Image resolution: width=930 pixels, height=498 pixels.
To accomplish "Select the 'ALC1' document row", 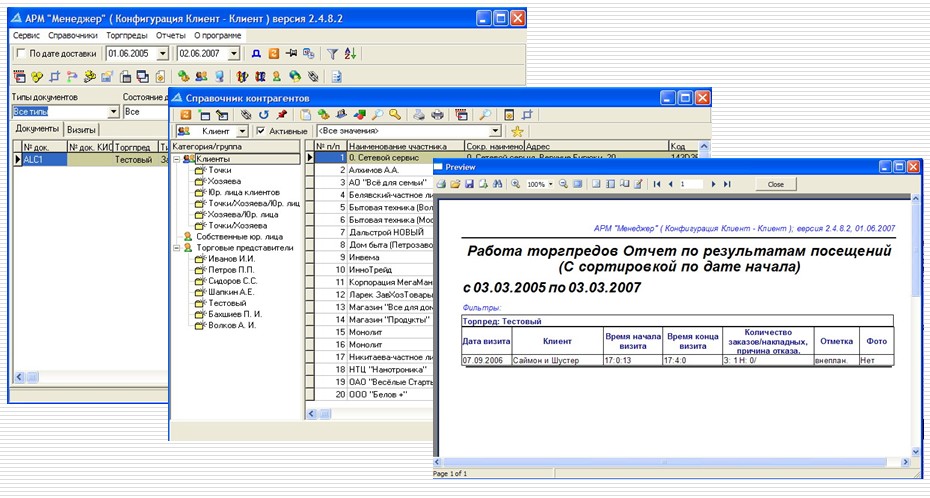I will click(89, 159).
